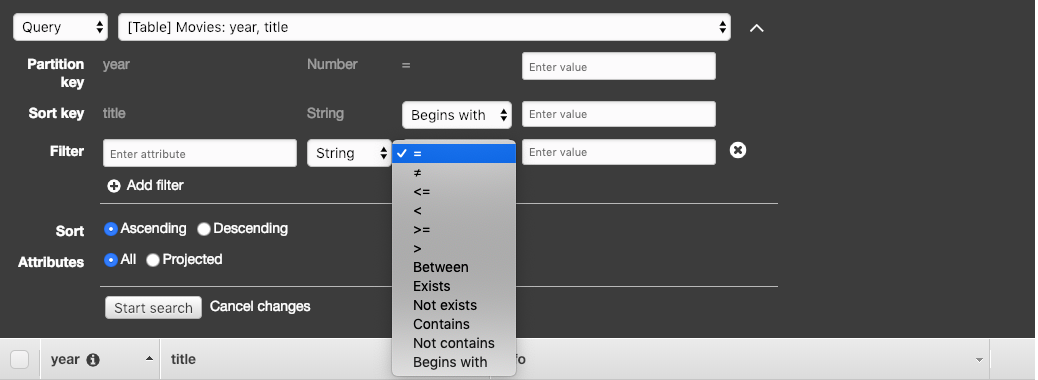Select Begins with in the operator list
This screenshot has height=380, width=1038.
(454, 362)
